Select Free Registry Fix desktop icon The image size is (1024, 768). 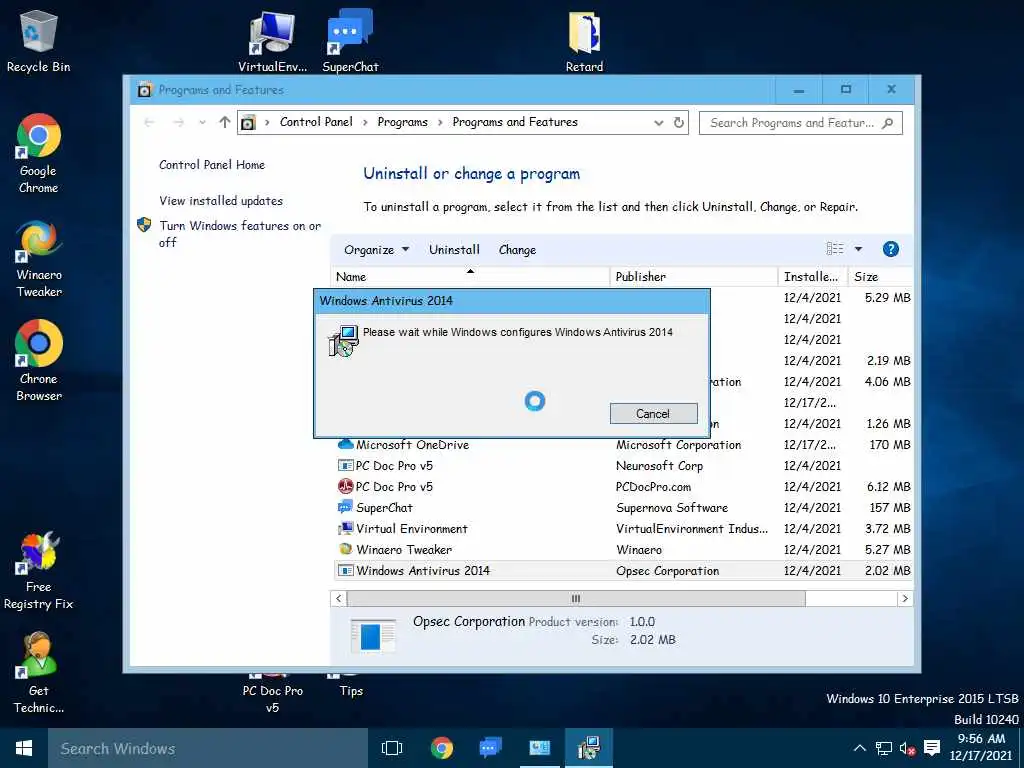[x=39, y=570]
